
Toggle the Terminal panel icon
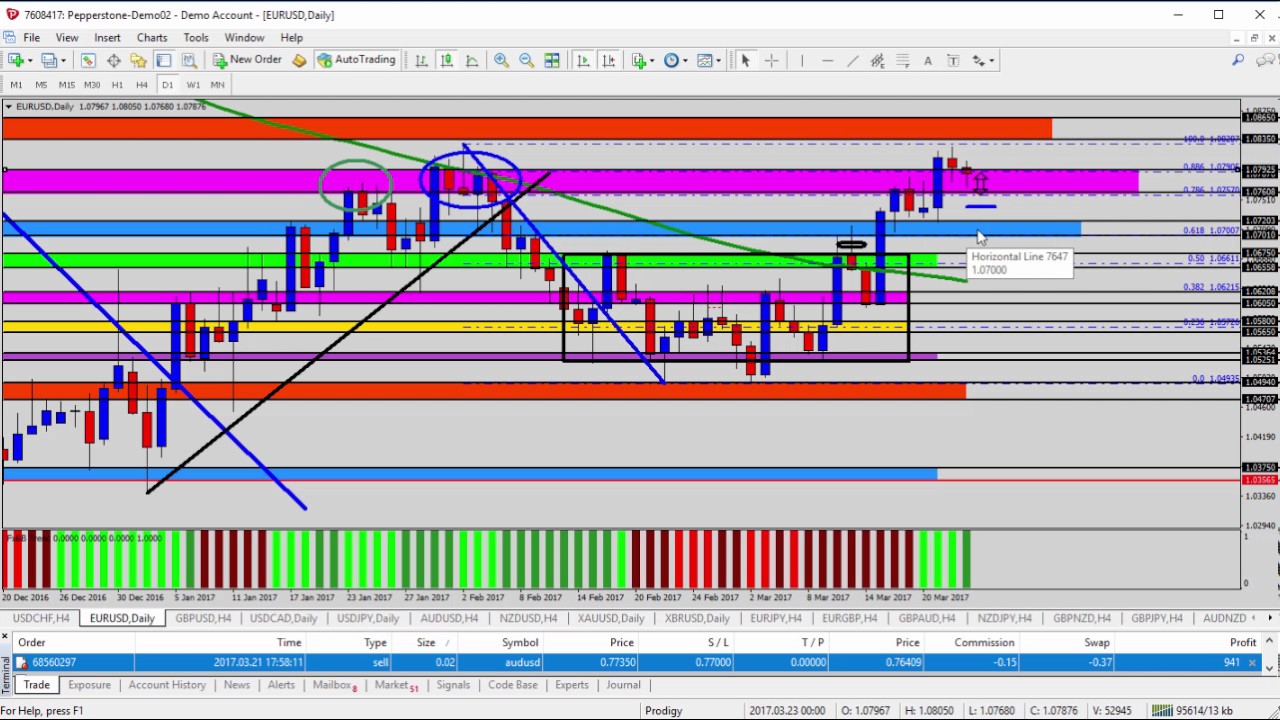pos(164,60)
